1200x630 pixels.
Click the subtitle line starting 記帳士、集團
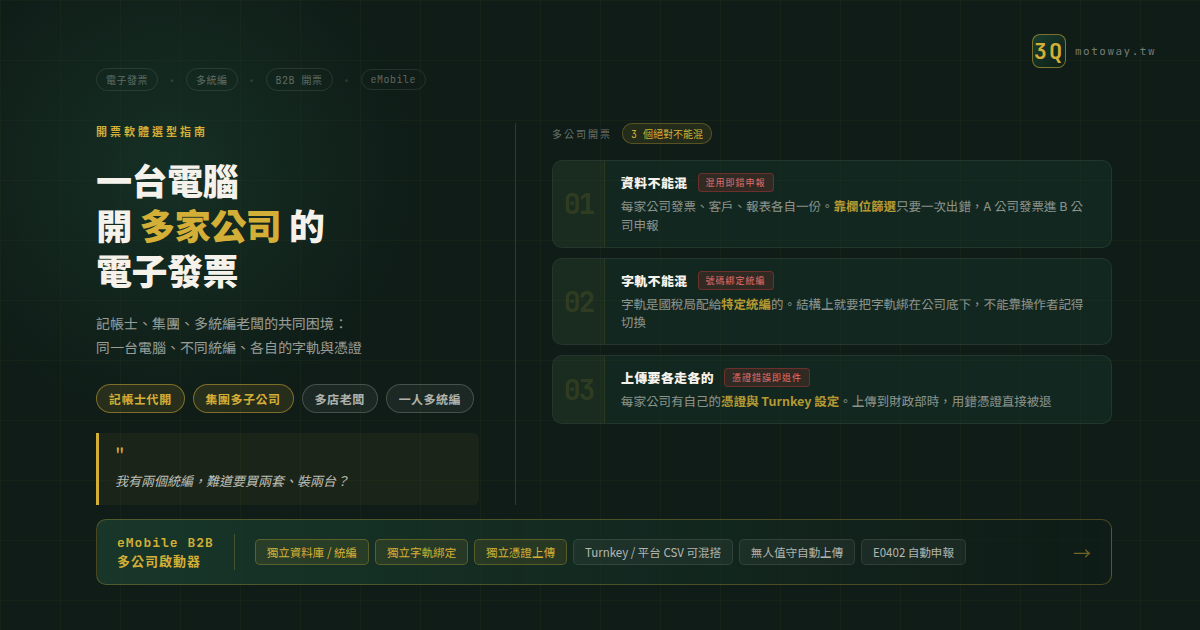(221, 324)
